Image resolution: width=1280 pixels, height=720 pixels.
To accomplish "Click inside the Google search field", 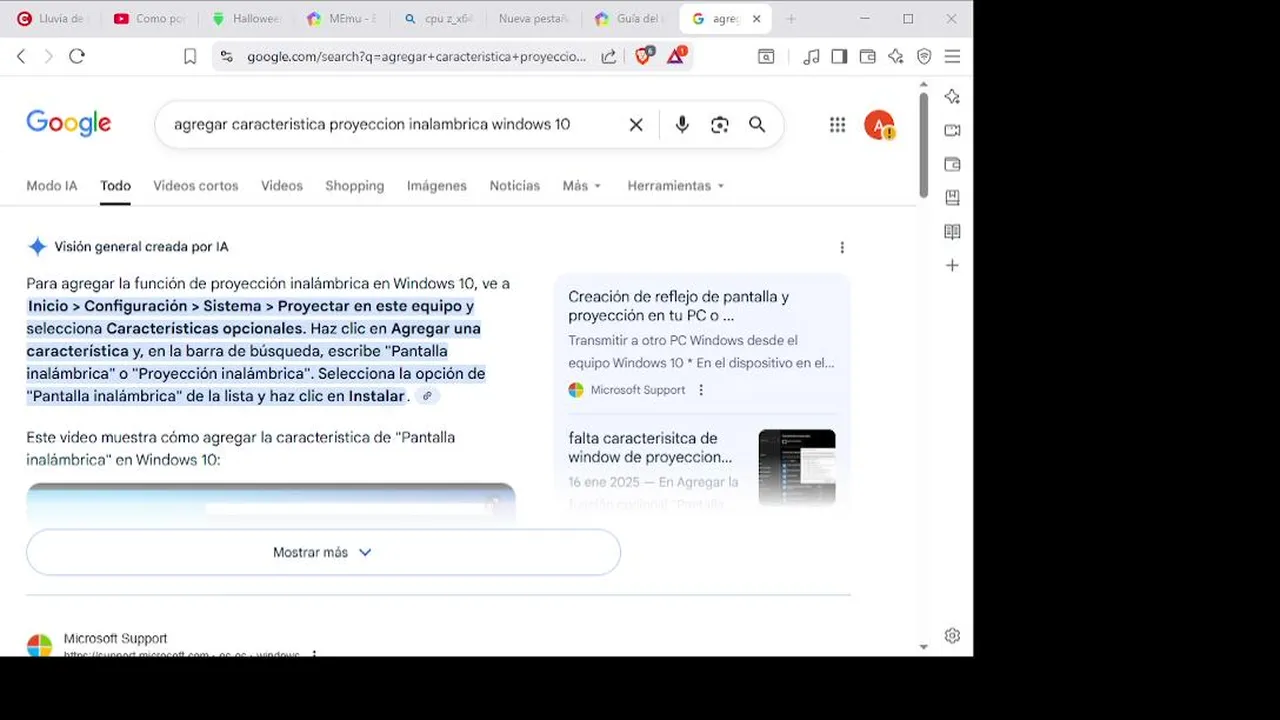I will (x=372, y=125).
